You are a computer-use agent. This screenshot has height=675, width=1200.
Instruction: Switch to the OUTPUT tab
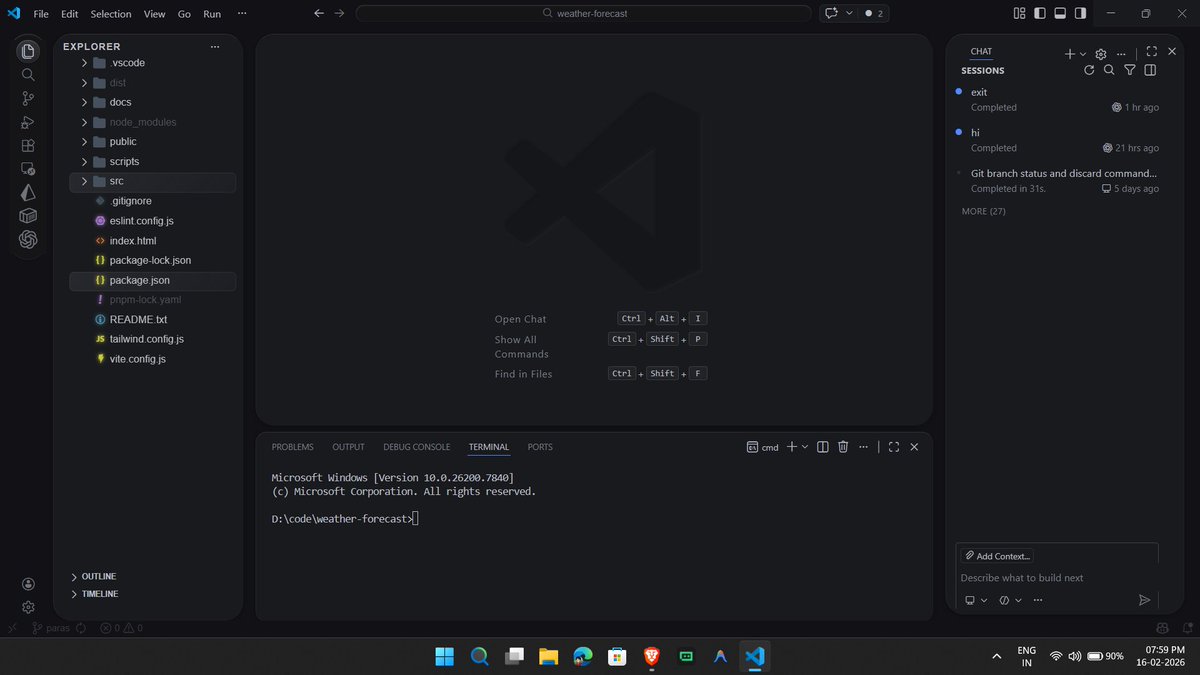pos(348,447)
